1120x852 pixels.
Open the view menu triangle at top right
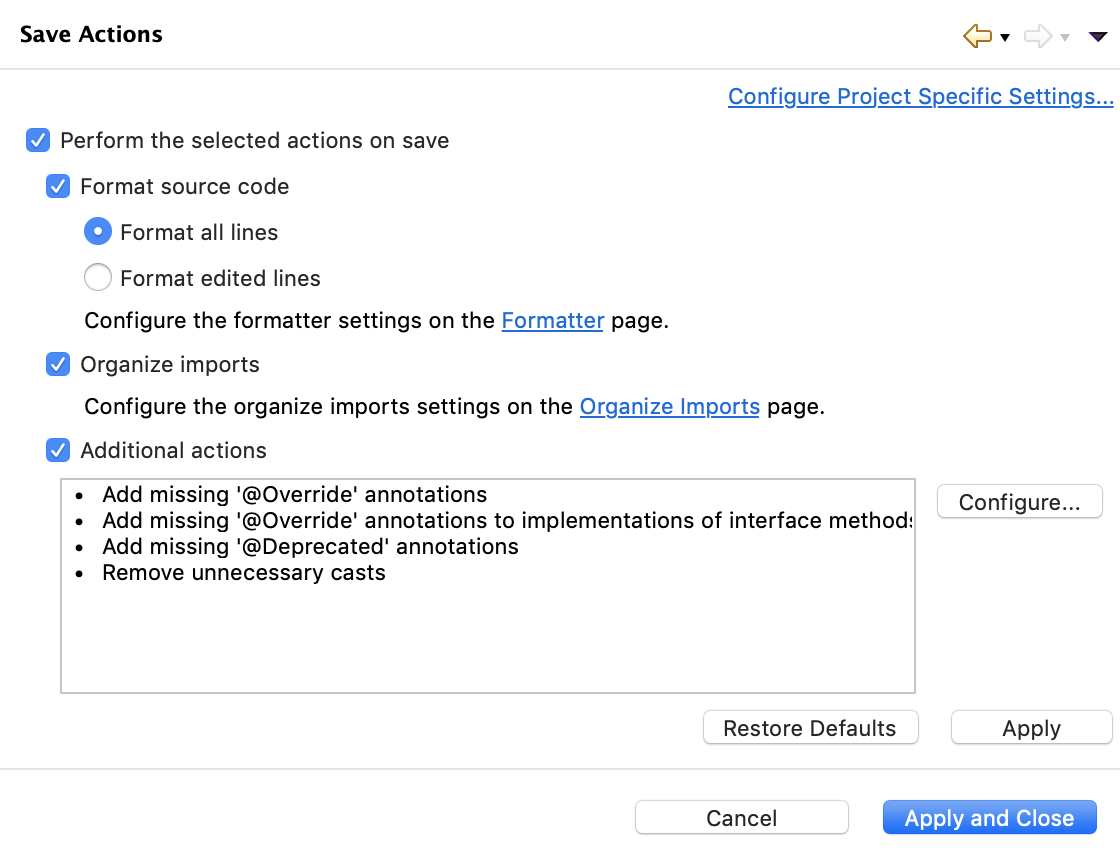1097,37
